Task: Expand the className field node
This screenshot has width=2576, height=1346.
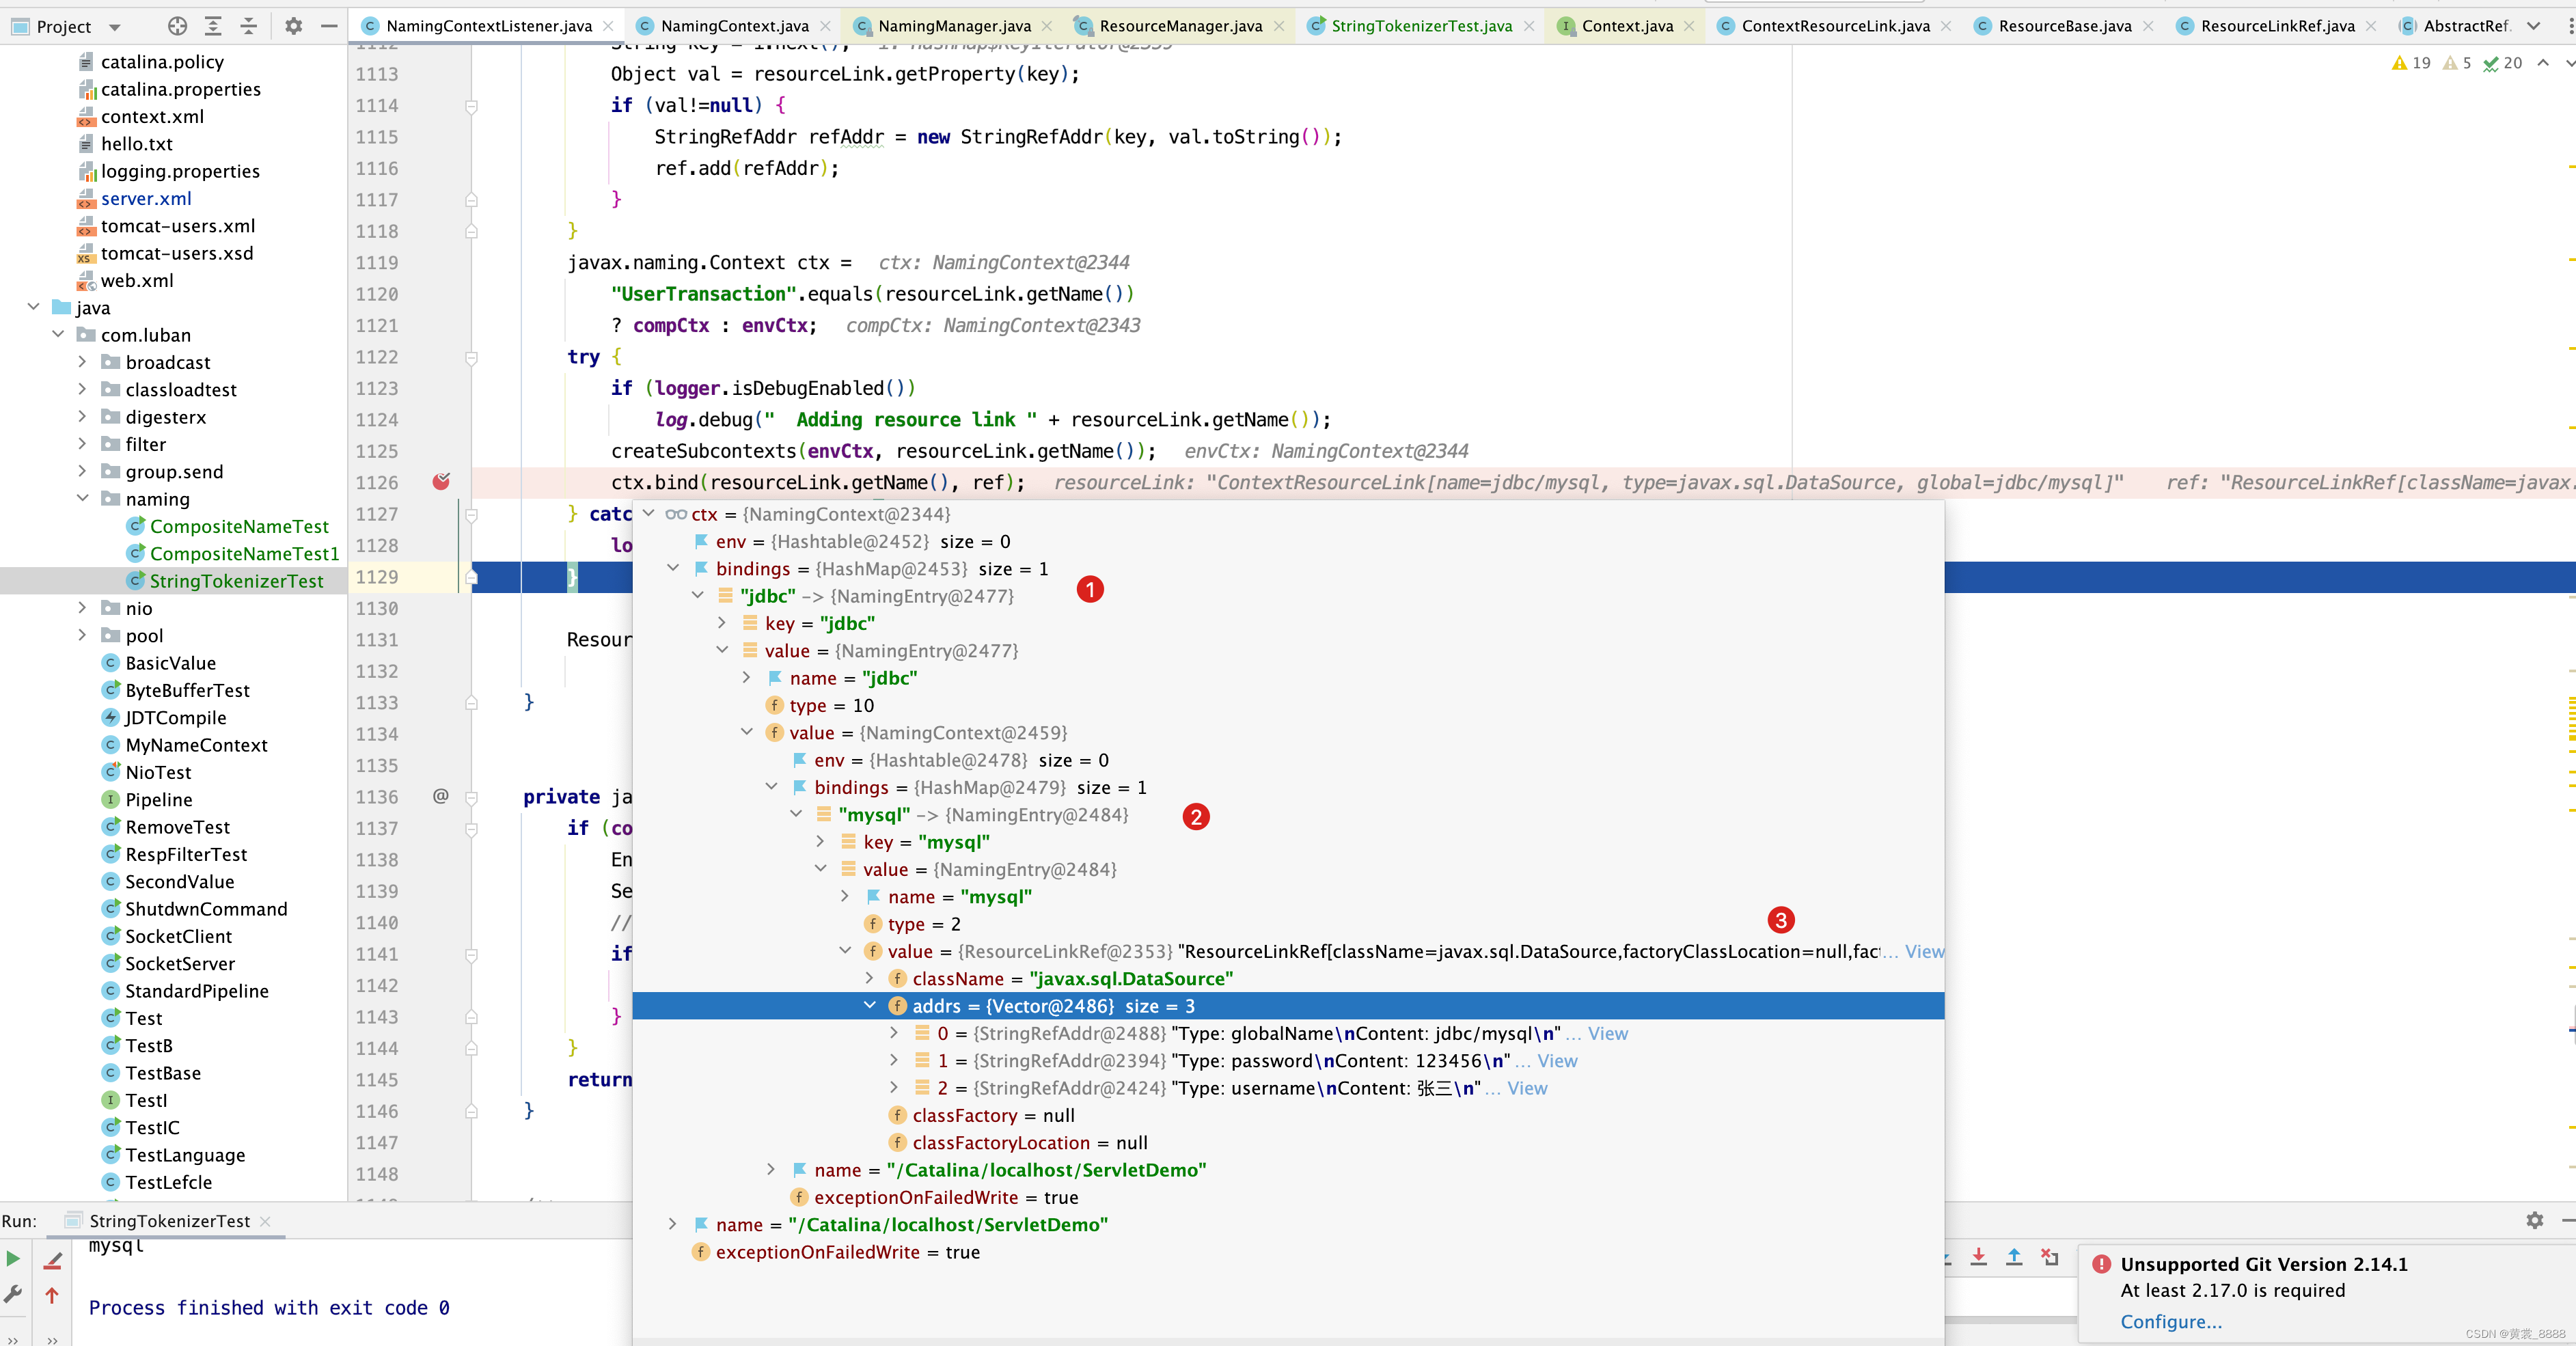Action: [x=870, y=978]
